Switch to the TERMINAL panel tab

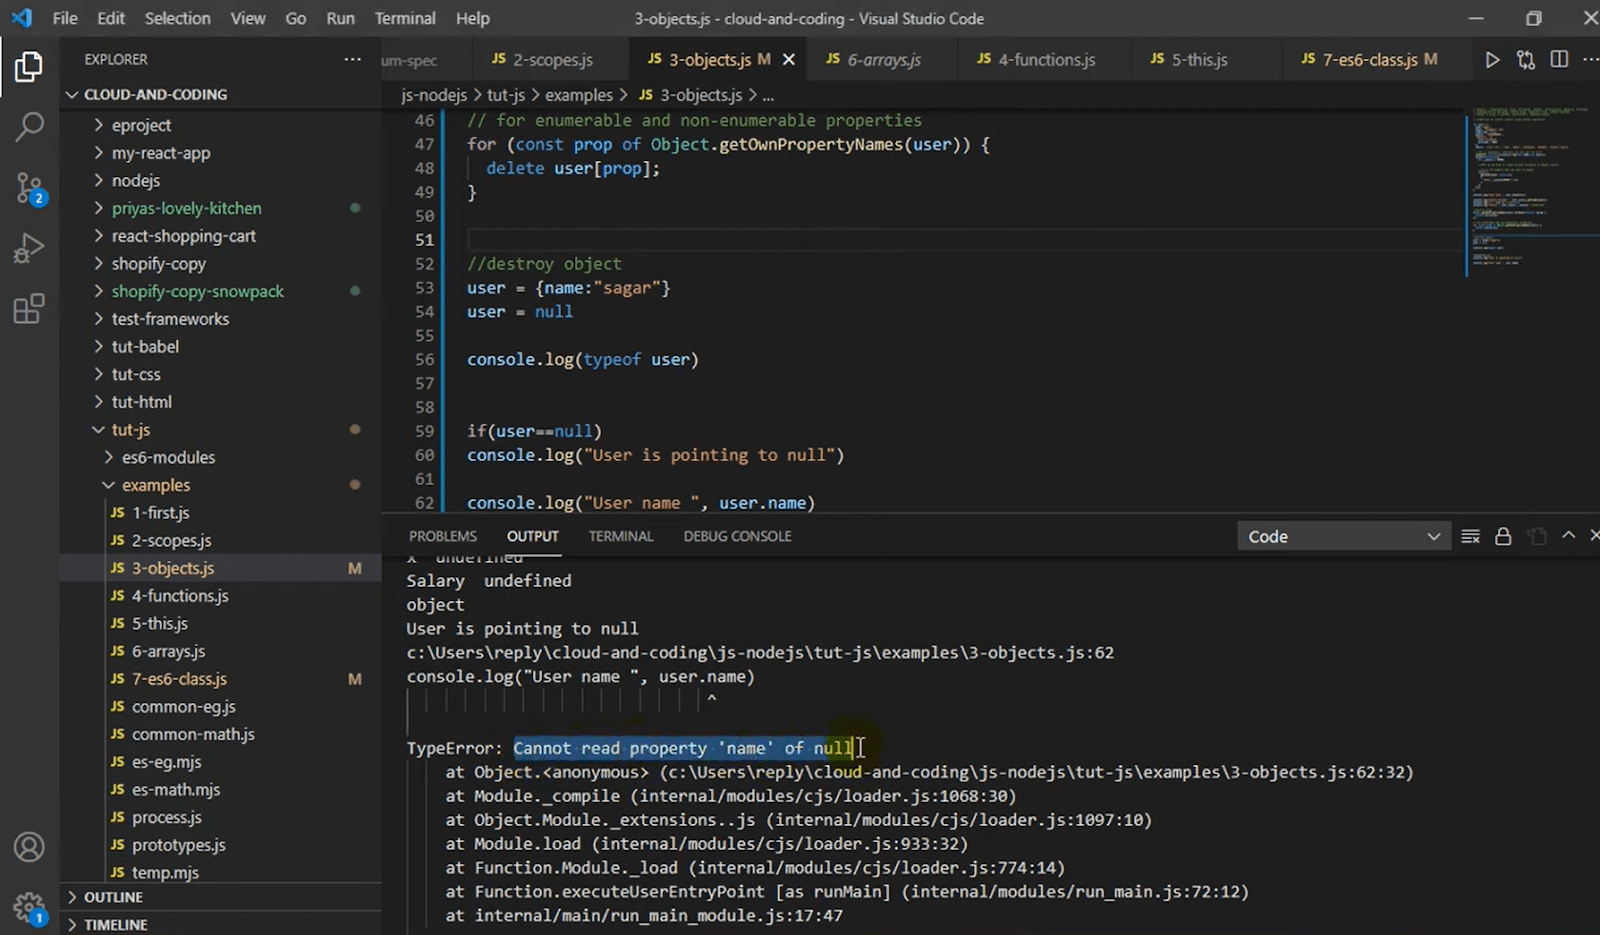tap(620, 537)
